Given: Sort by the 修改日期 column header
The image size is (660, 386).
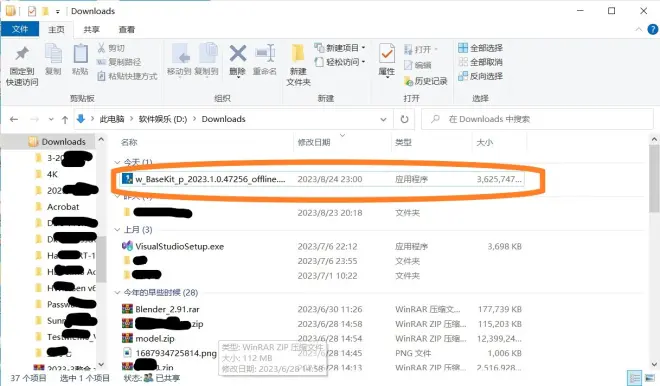Looking at the screenshot, I should [314, 142].
